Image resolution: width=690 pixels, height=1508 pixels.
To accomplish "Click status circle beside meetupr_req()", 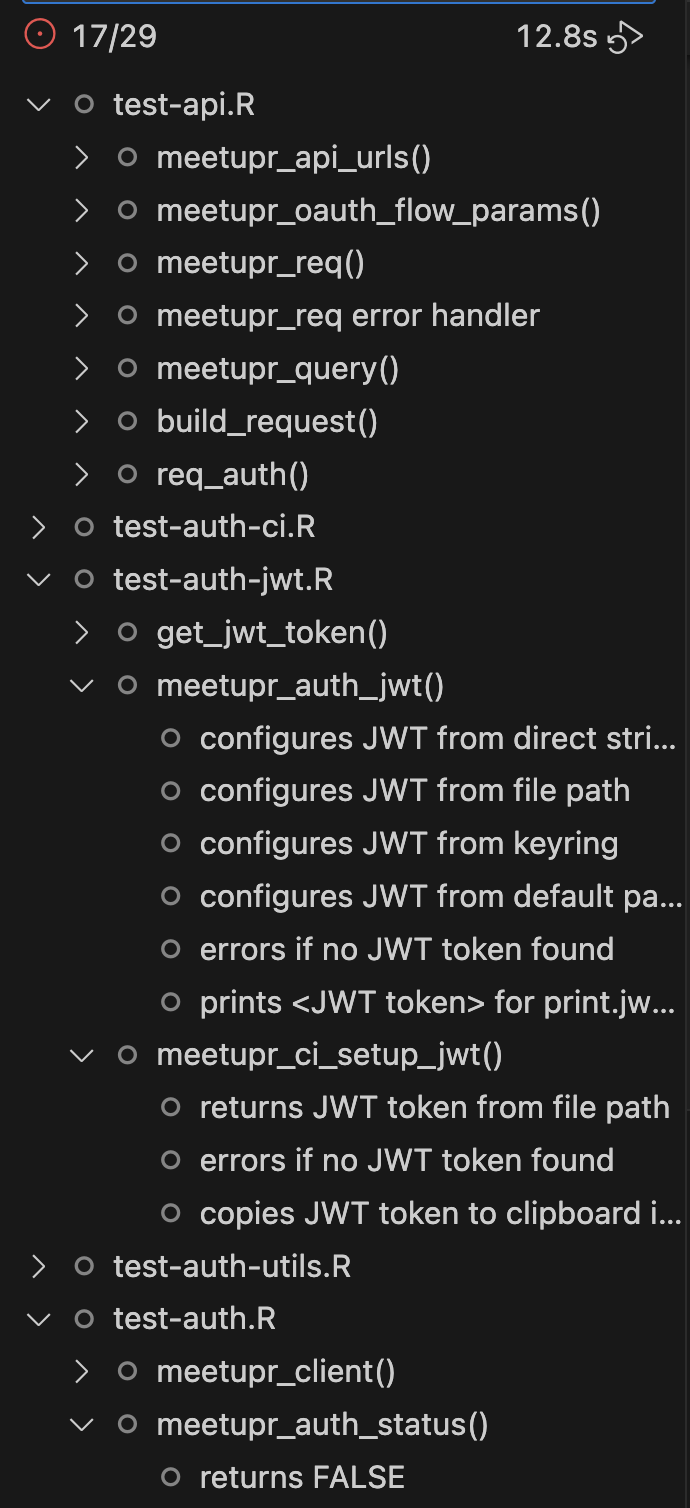I will [x=127, y=263].
